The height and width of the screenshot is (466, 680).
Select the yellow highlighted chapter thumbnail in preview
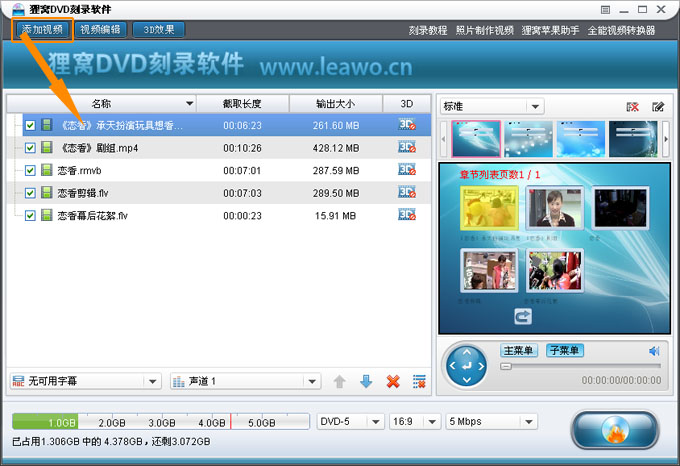[x=489, y=208]
